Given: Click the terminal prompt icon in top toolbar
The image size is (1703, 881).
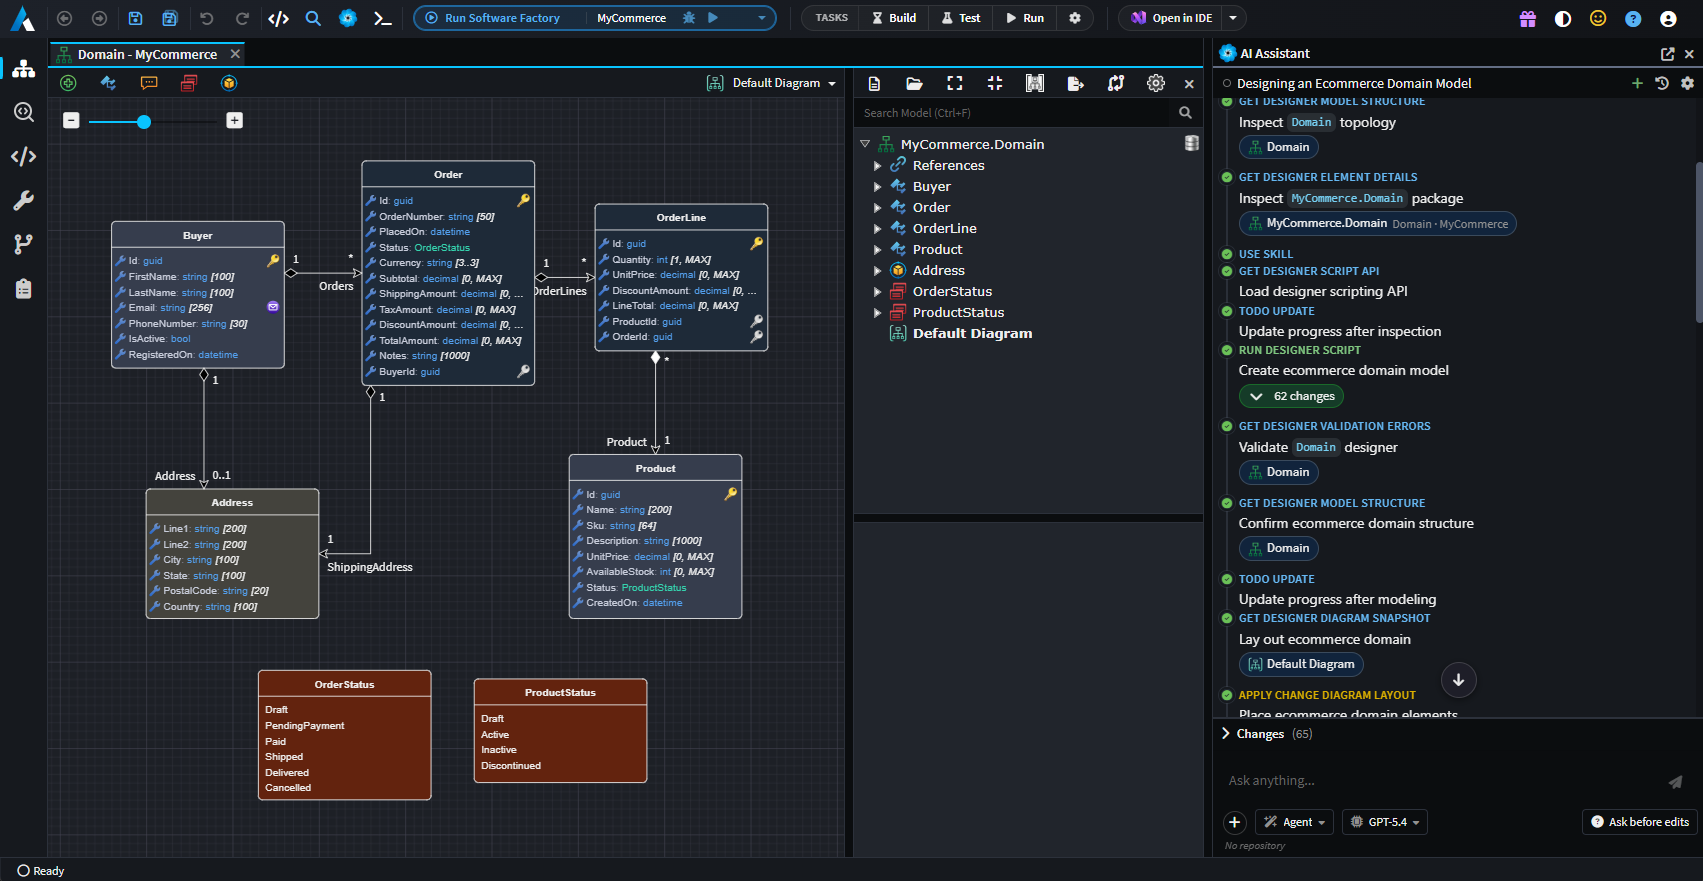Looking at the screenshot, I should pyautogui.click(x=382, y=18).
